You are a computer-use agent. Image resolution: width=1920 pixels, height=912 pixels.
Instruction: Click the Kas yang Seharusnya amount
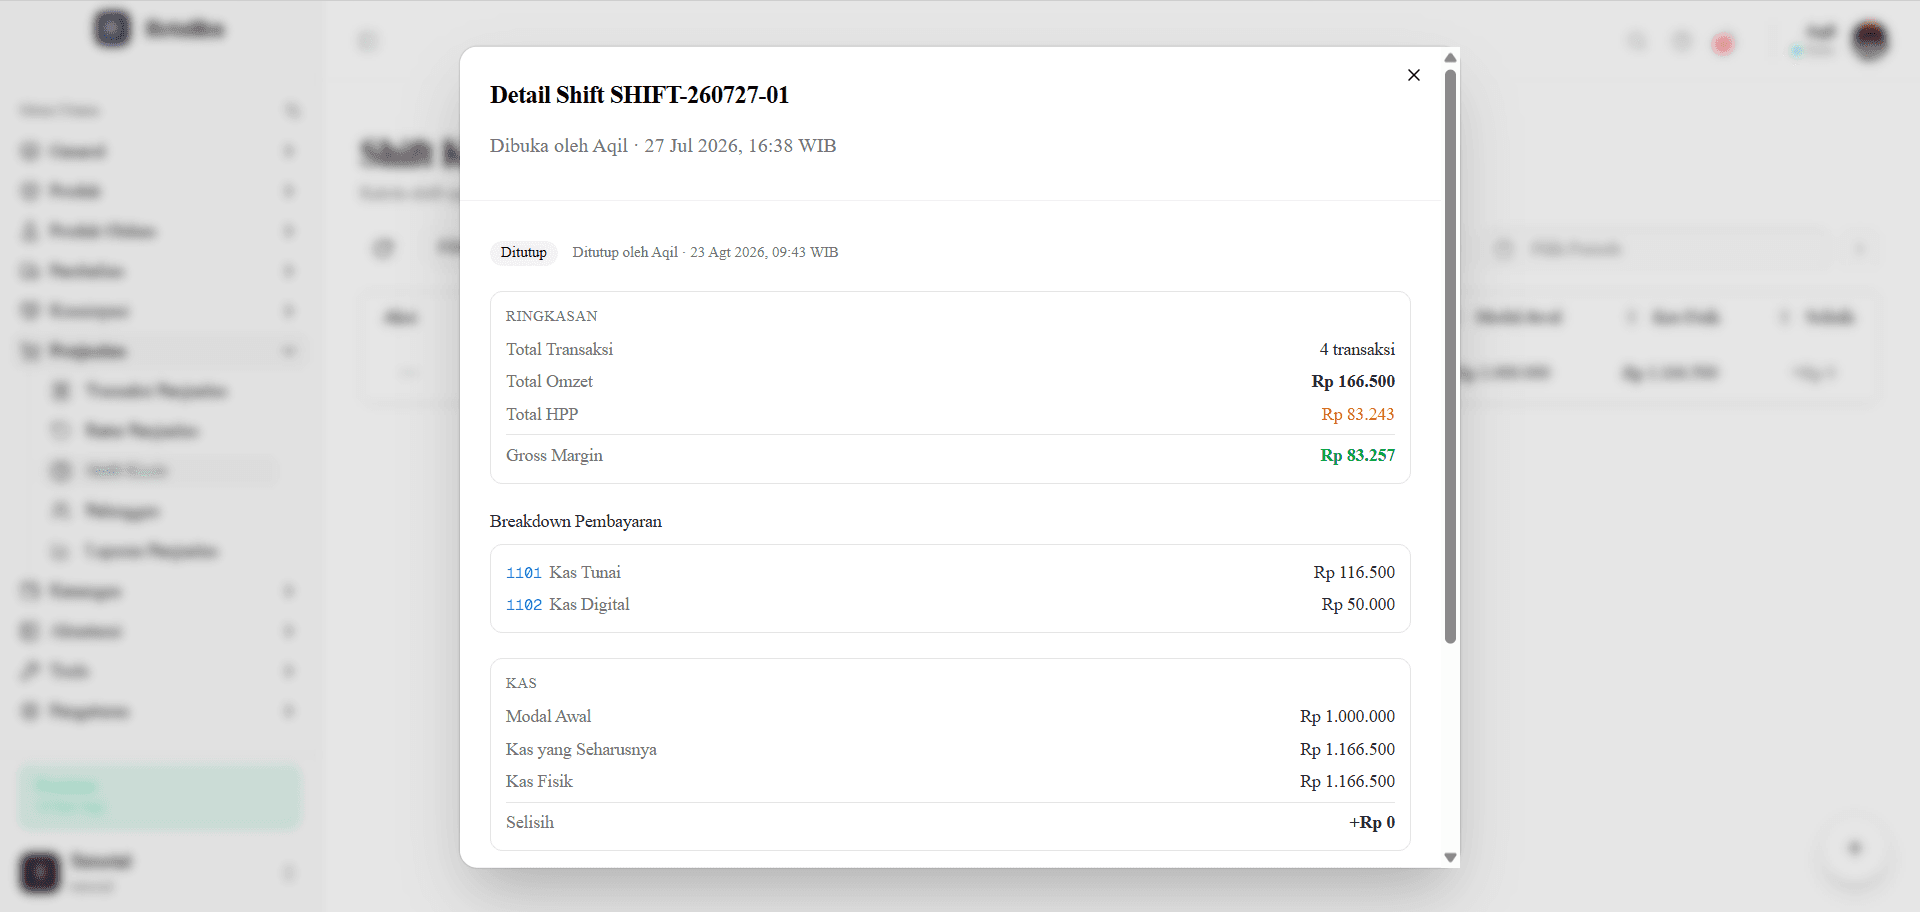click(x=1347, y=749)
